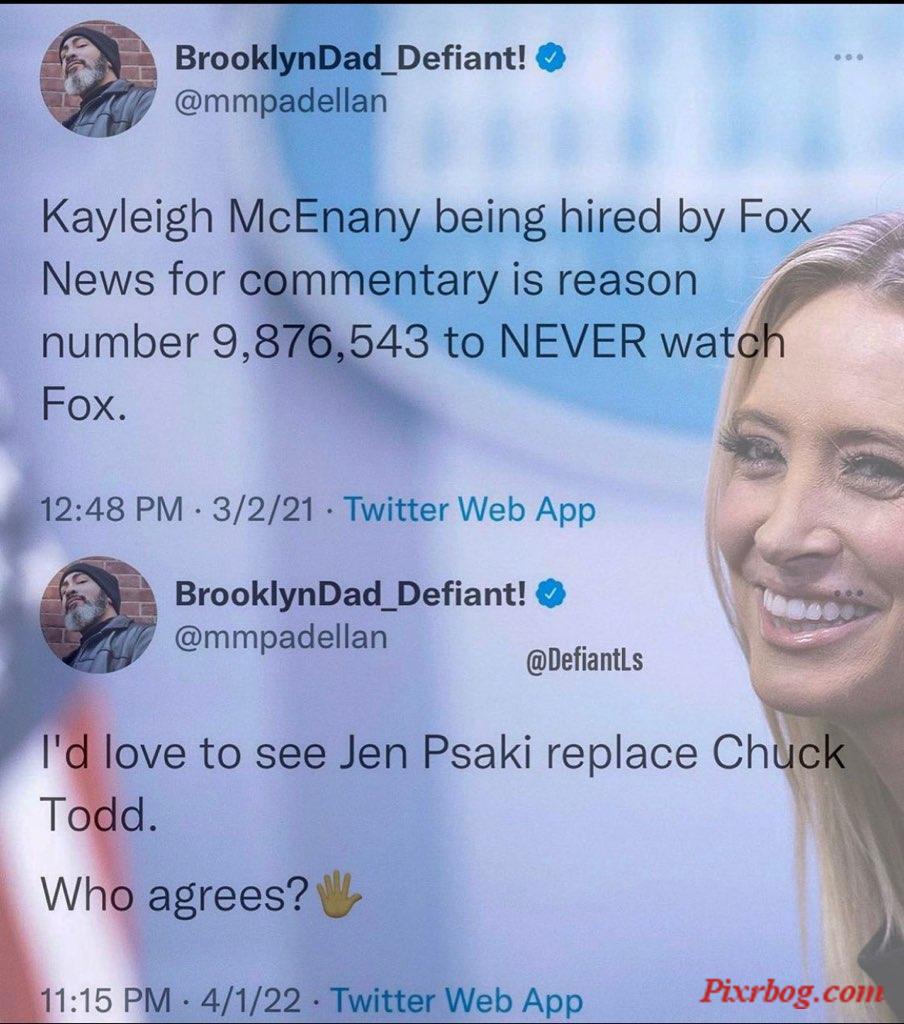The width and height of the screenshot is (904, 1024).
Task: Click the 12:48 PM · 3/2/21 timestamp
Action: [x=178, y=509]
